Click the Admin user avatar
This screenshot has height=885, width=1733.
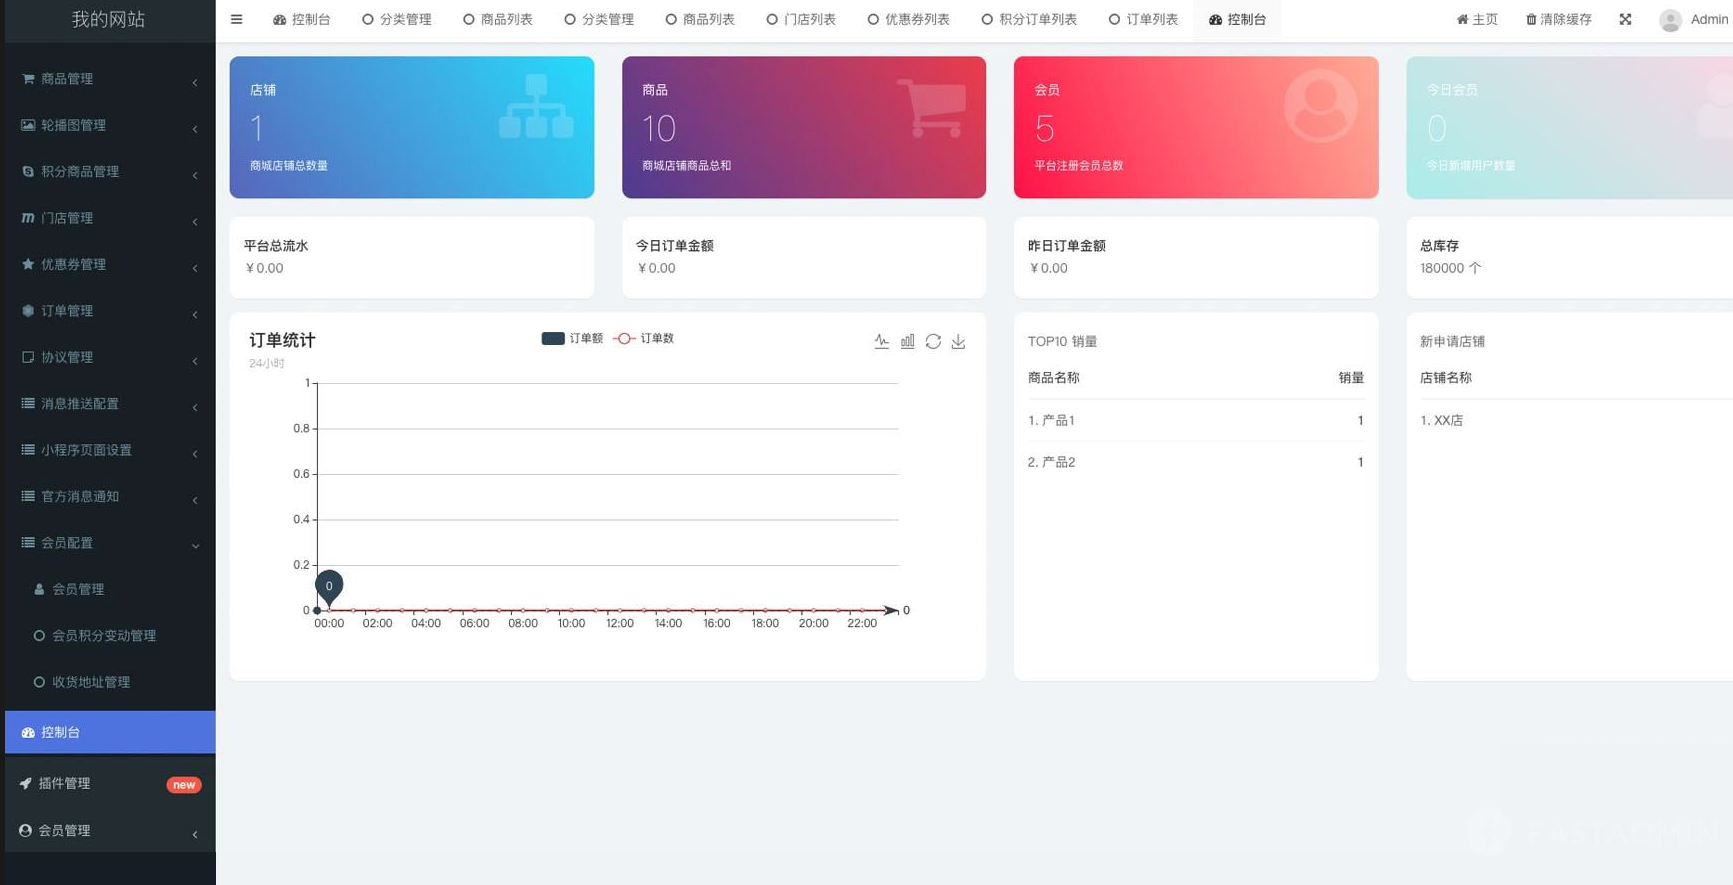pos(1669,20)
